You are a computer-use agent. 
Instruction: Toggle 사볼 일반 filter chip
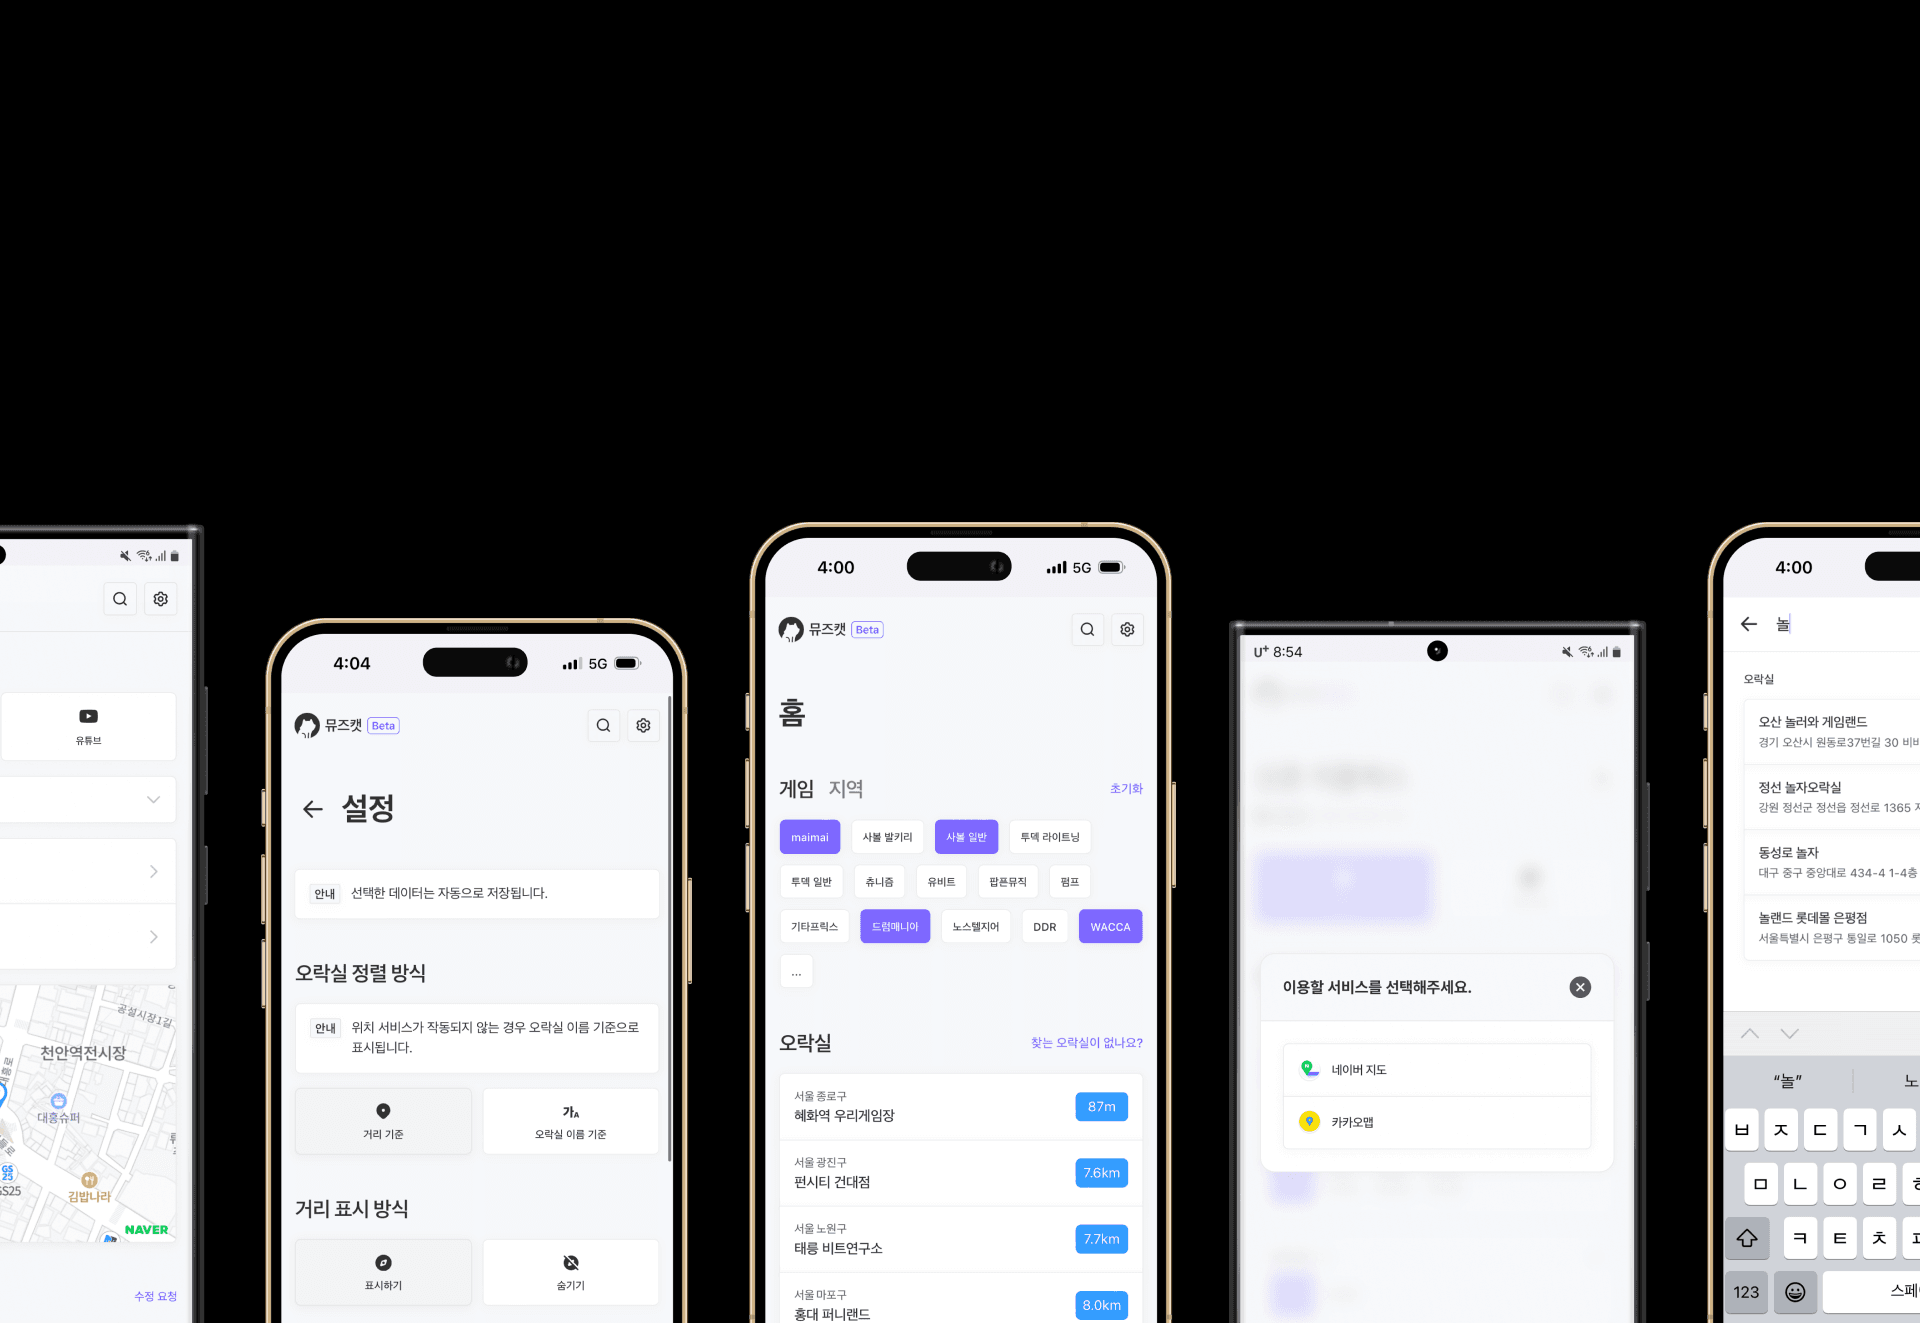pos(964,836)
